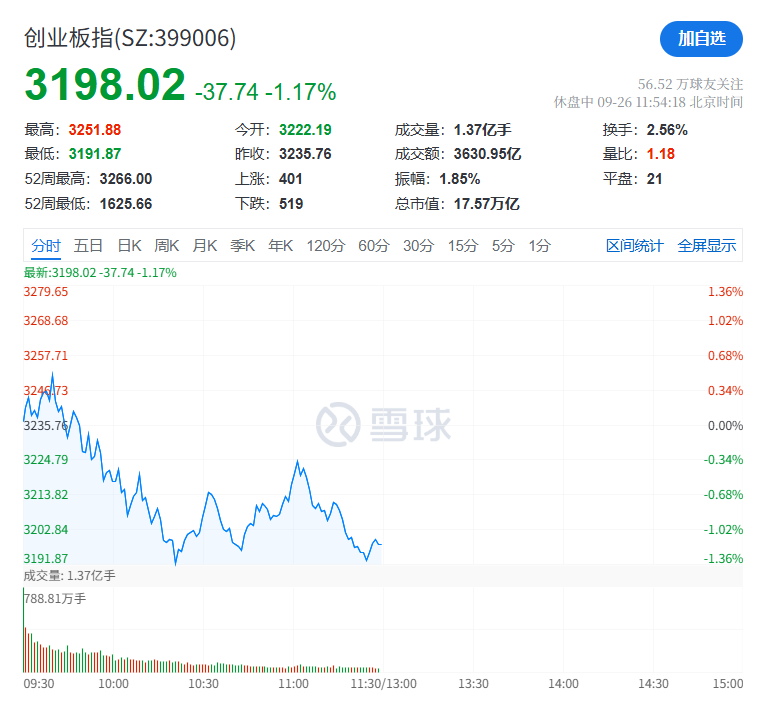Select the 月K monthly chart tab

click(x=205, y=246)
